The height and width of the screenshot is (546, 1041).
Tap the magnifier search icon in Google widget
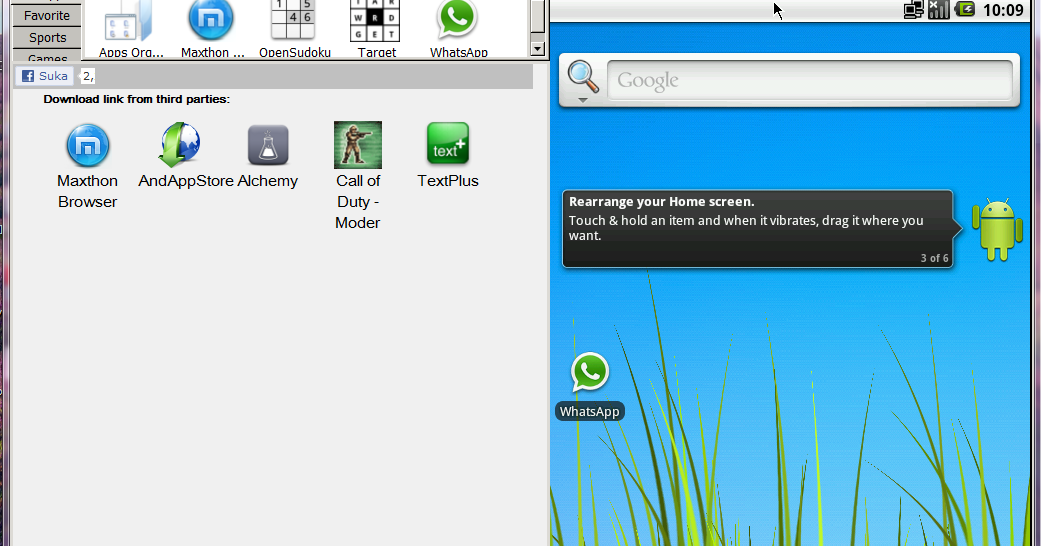583,77
